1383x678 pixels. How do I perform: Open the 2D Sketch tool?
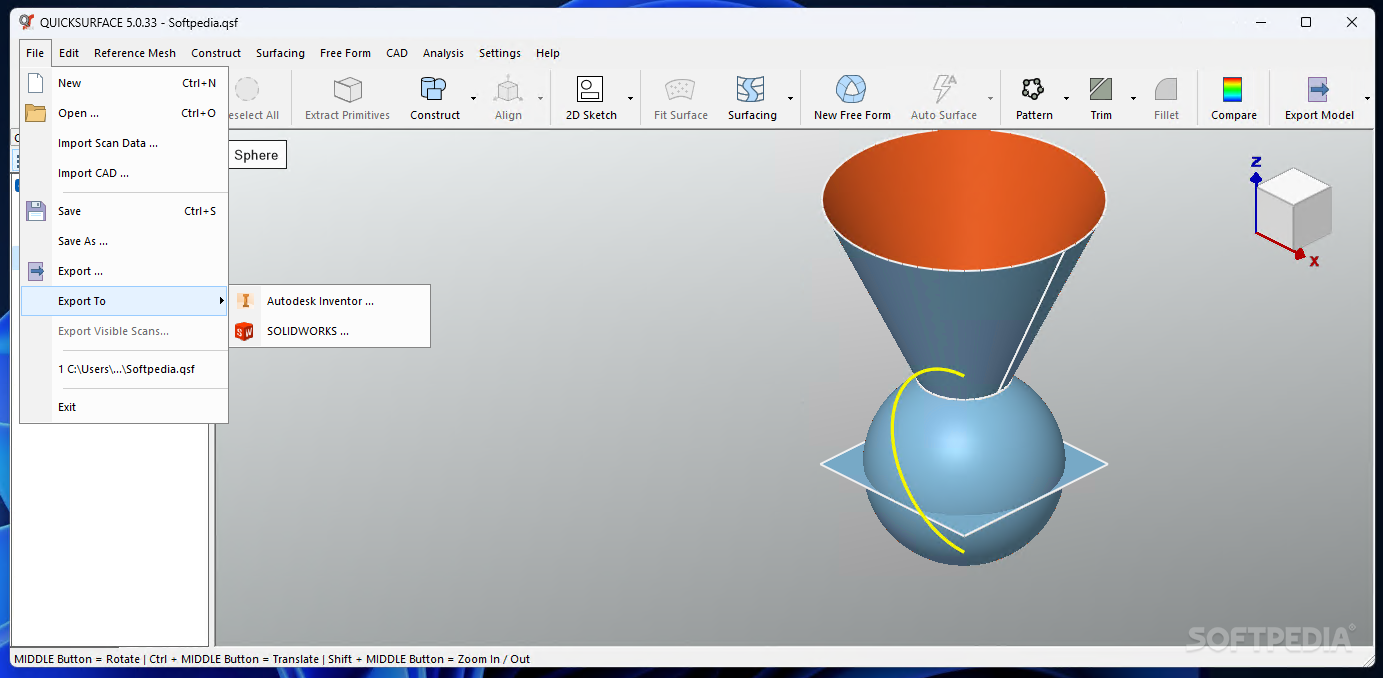coord(591,90)
